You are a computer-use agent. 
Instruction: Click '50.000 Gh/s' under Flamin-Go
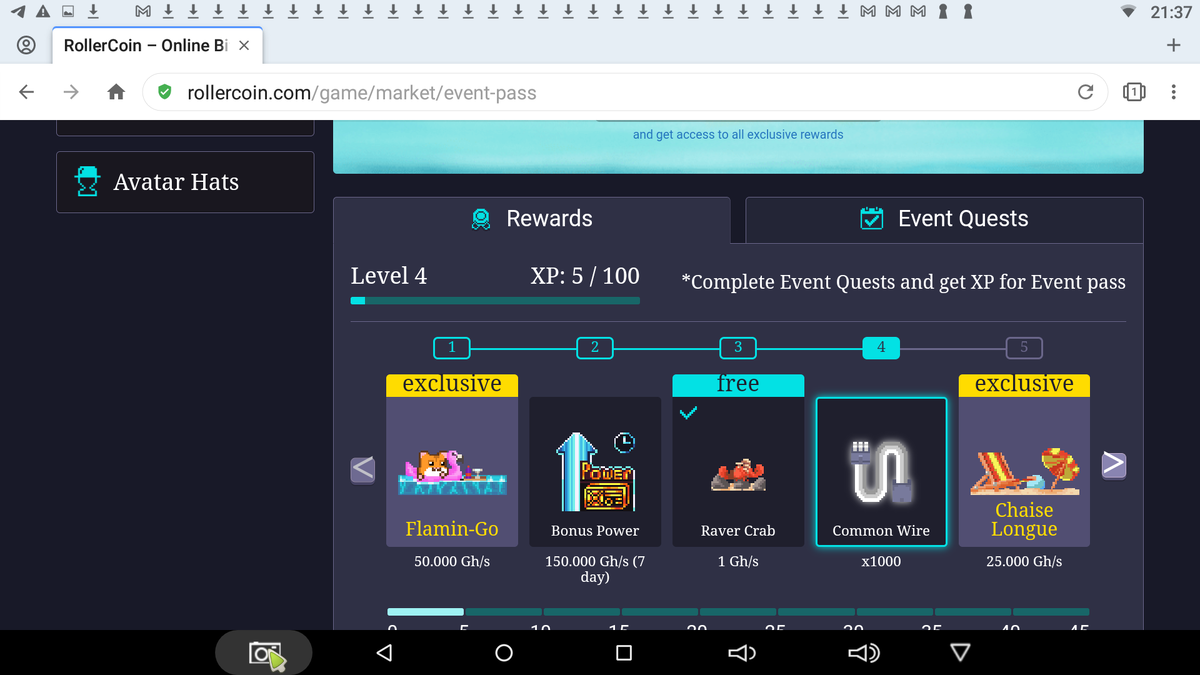(452, 562)
